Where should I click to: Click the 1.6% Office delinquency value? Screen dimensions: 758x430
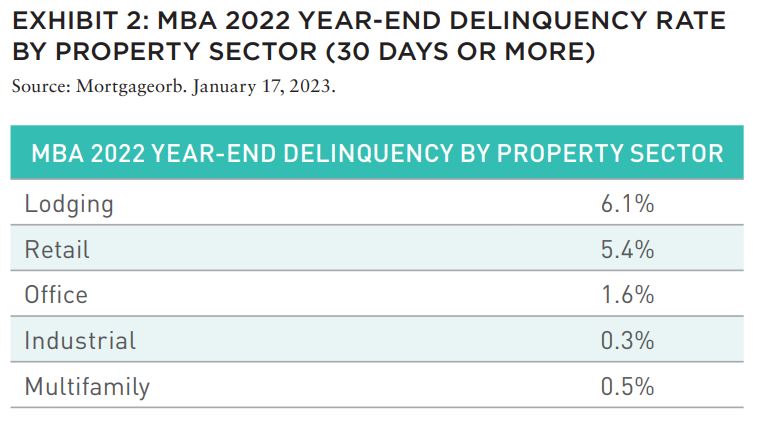pyautogui.click(x=627, y=295)
